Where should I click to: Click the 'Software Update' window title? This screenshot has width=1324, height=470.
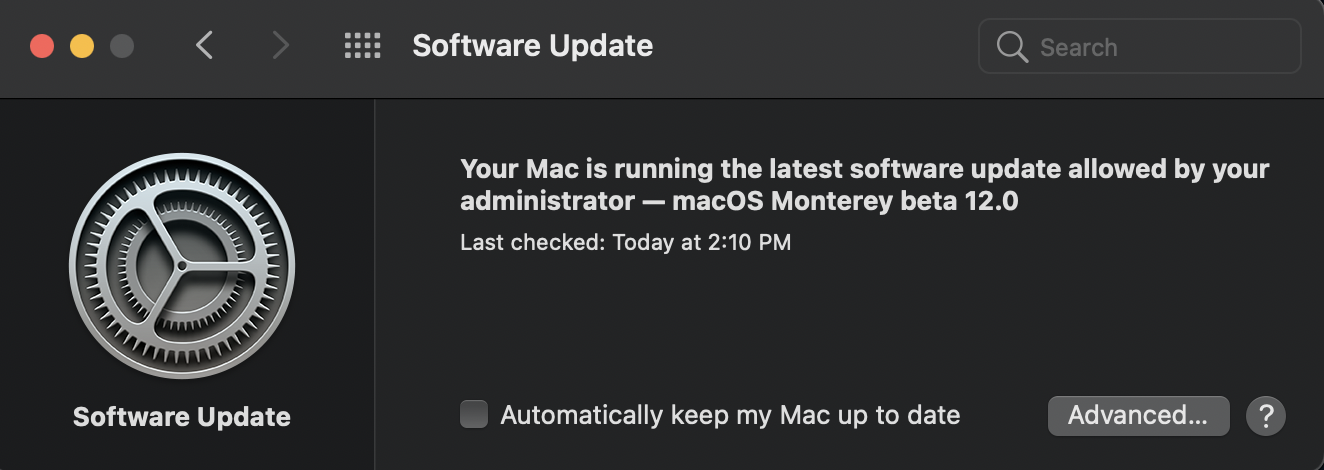tap(533, 46)
